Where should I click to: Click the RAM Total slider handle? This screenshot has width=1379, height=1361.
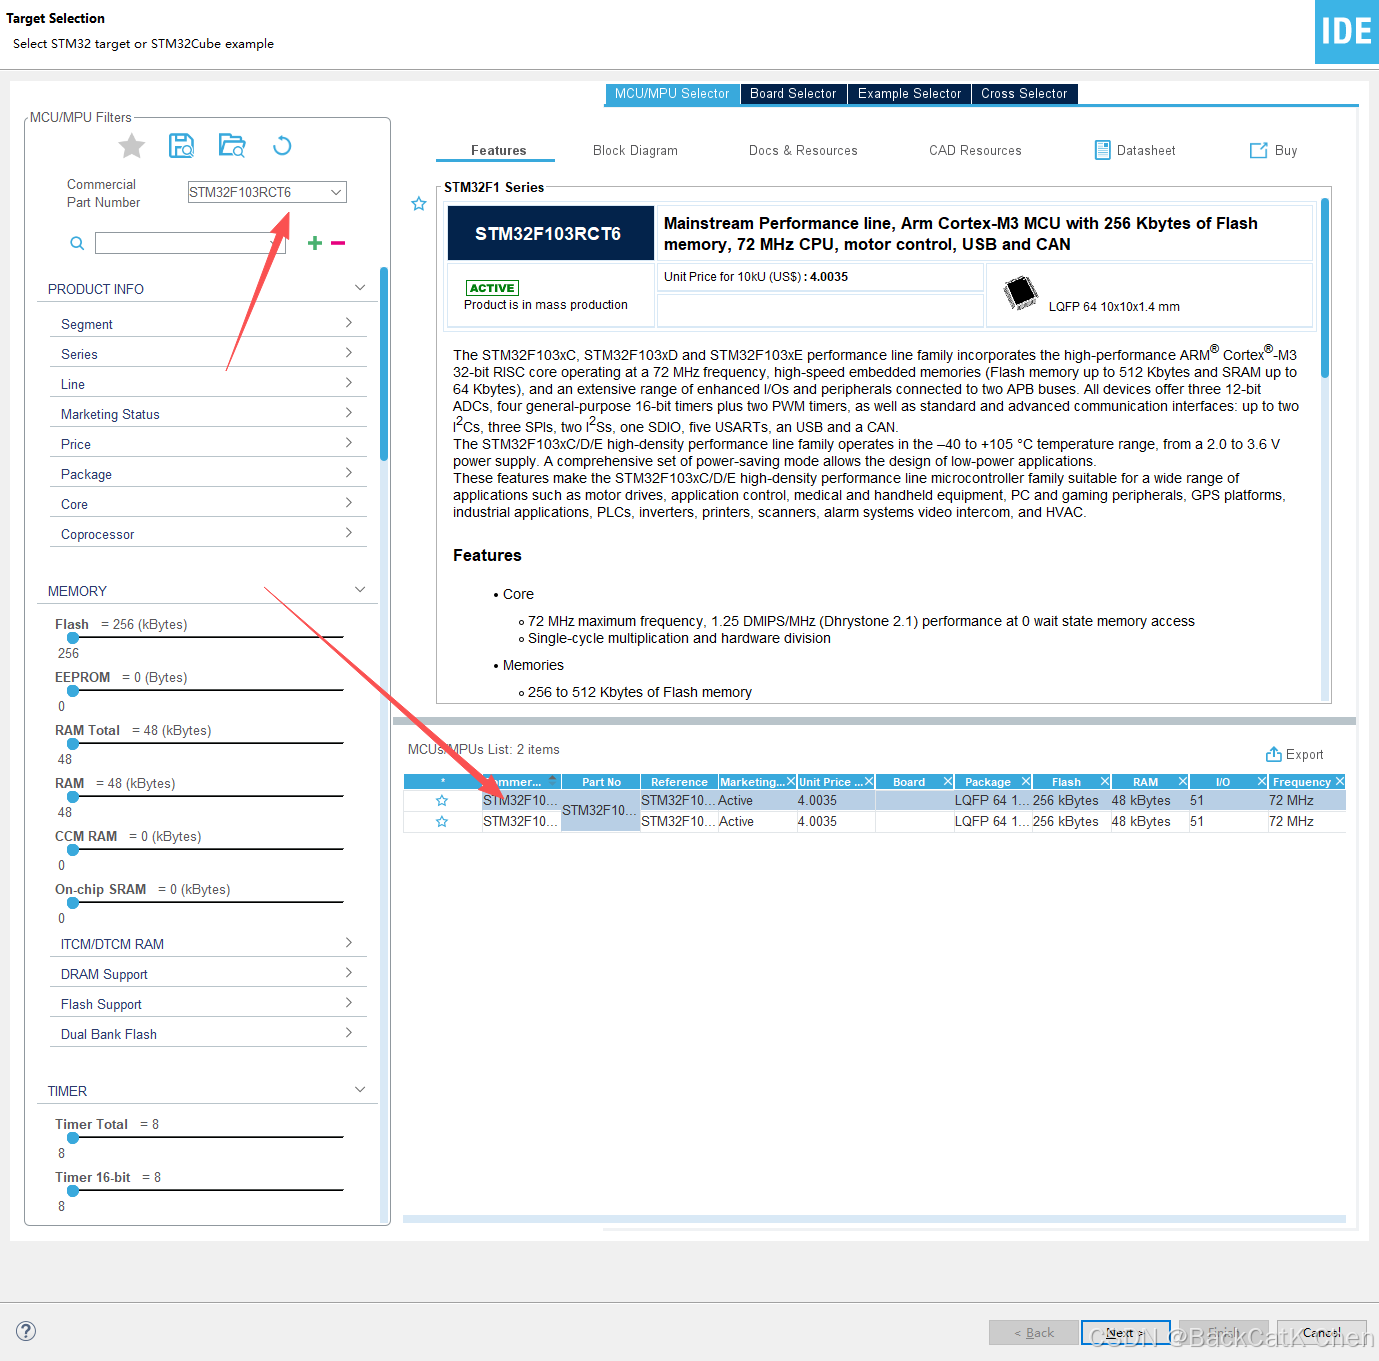click(x=73, y=743)
